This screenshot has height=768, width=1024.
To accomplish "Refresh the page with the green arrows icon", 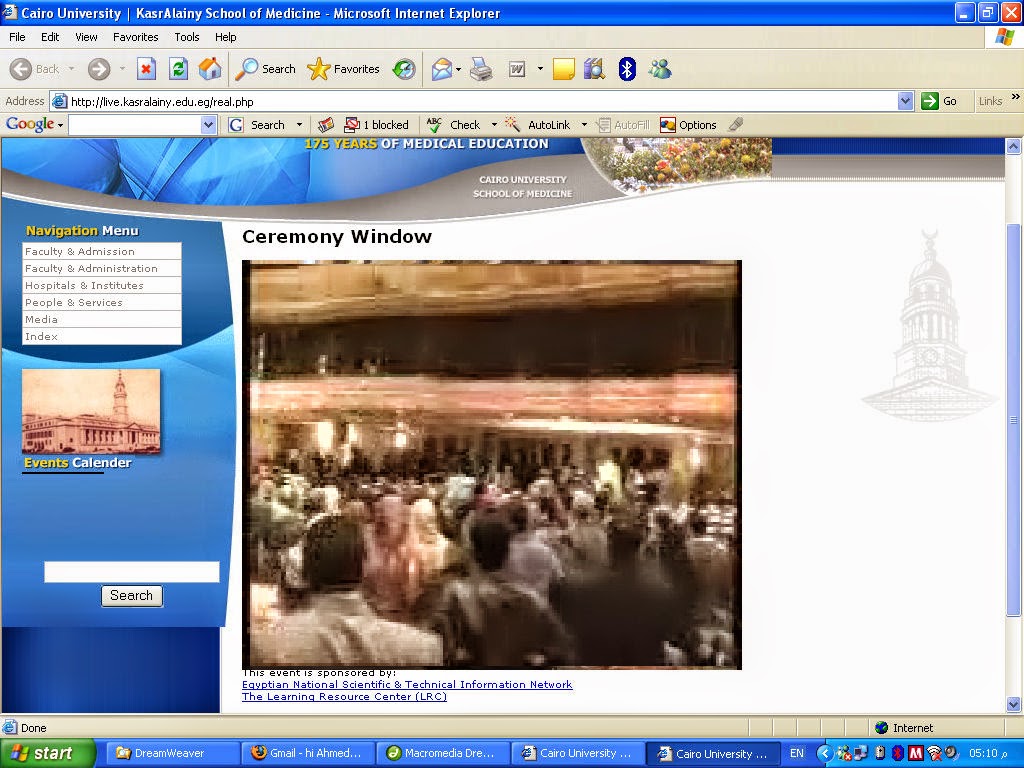I will (178, 69).
